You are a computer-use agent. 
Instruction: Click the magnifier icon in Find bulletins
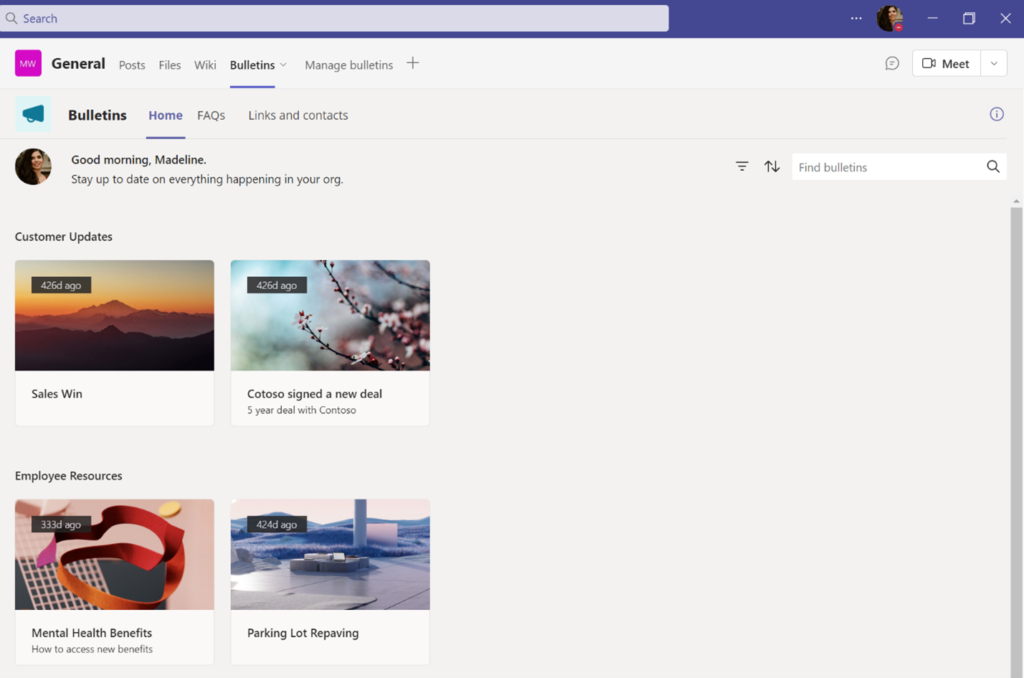tap(993, 167)
